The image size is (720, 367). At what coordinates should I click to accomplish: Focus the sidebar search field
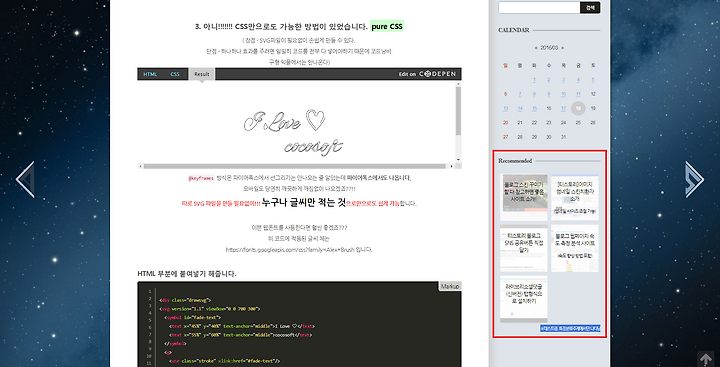539,7
